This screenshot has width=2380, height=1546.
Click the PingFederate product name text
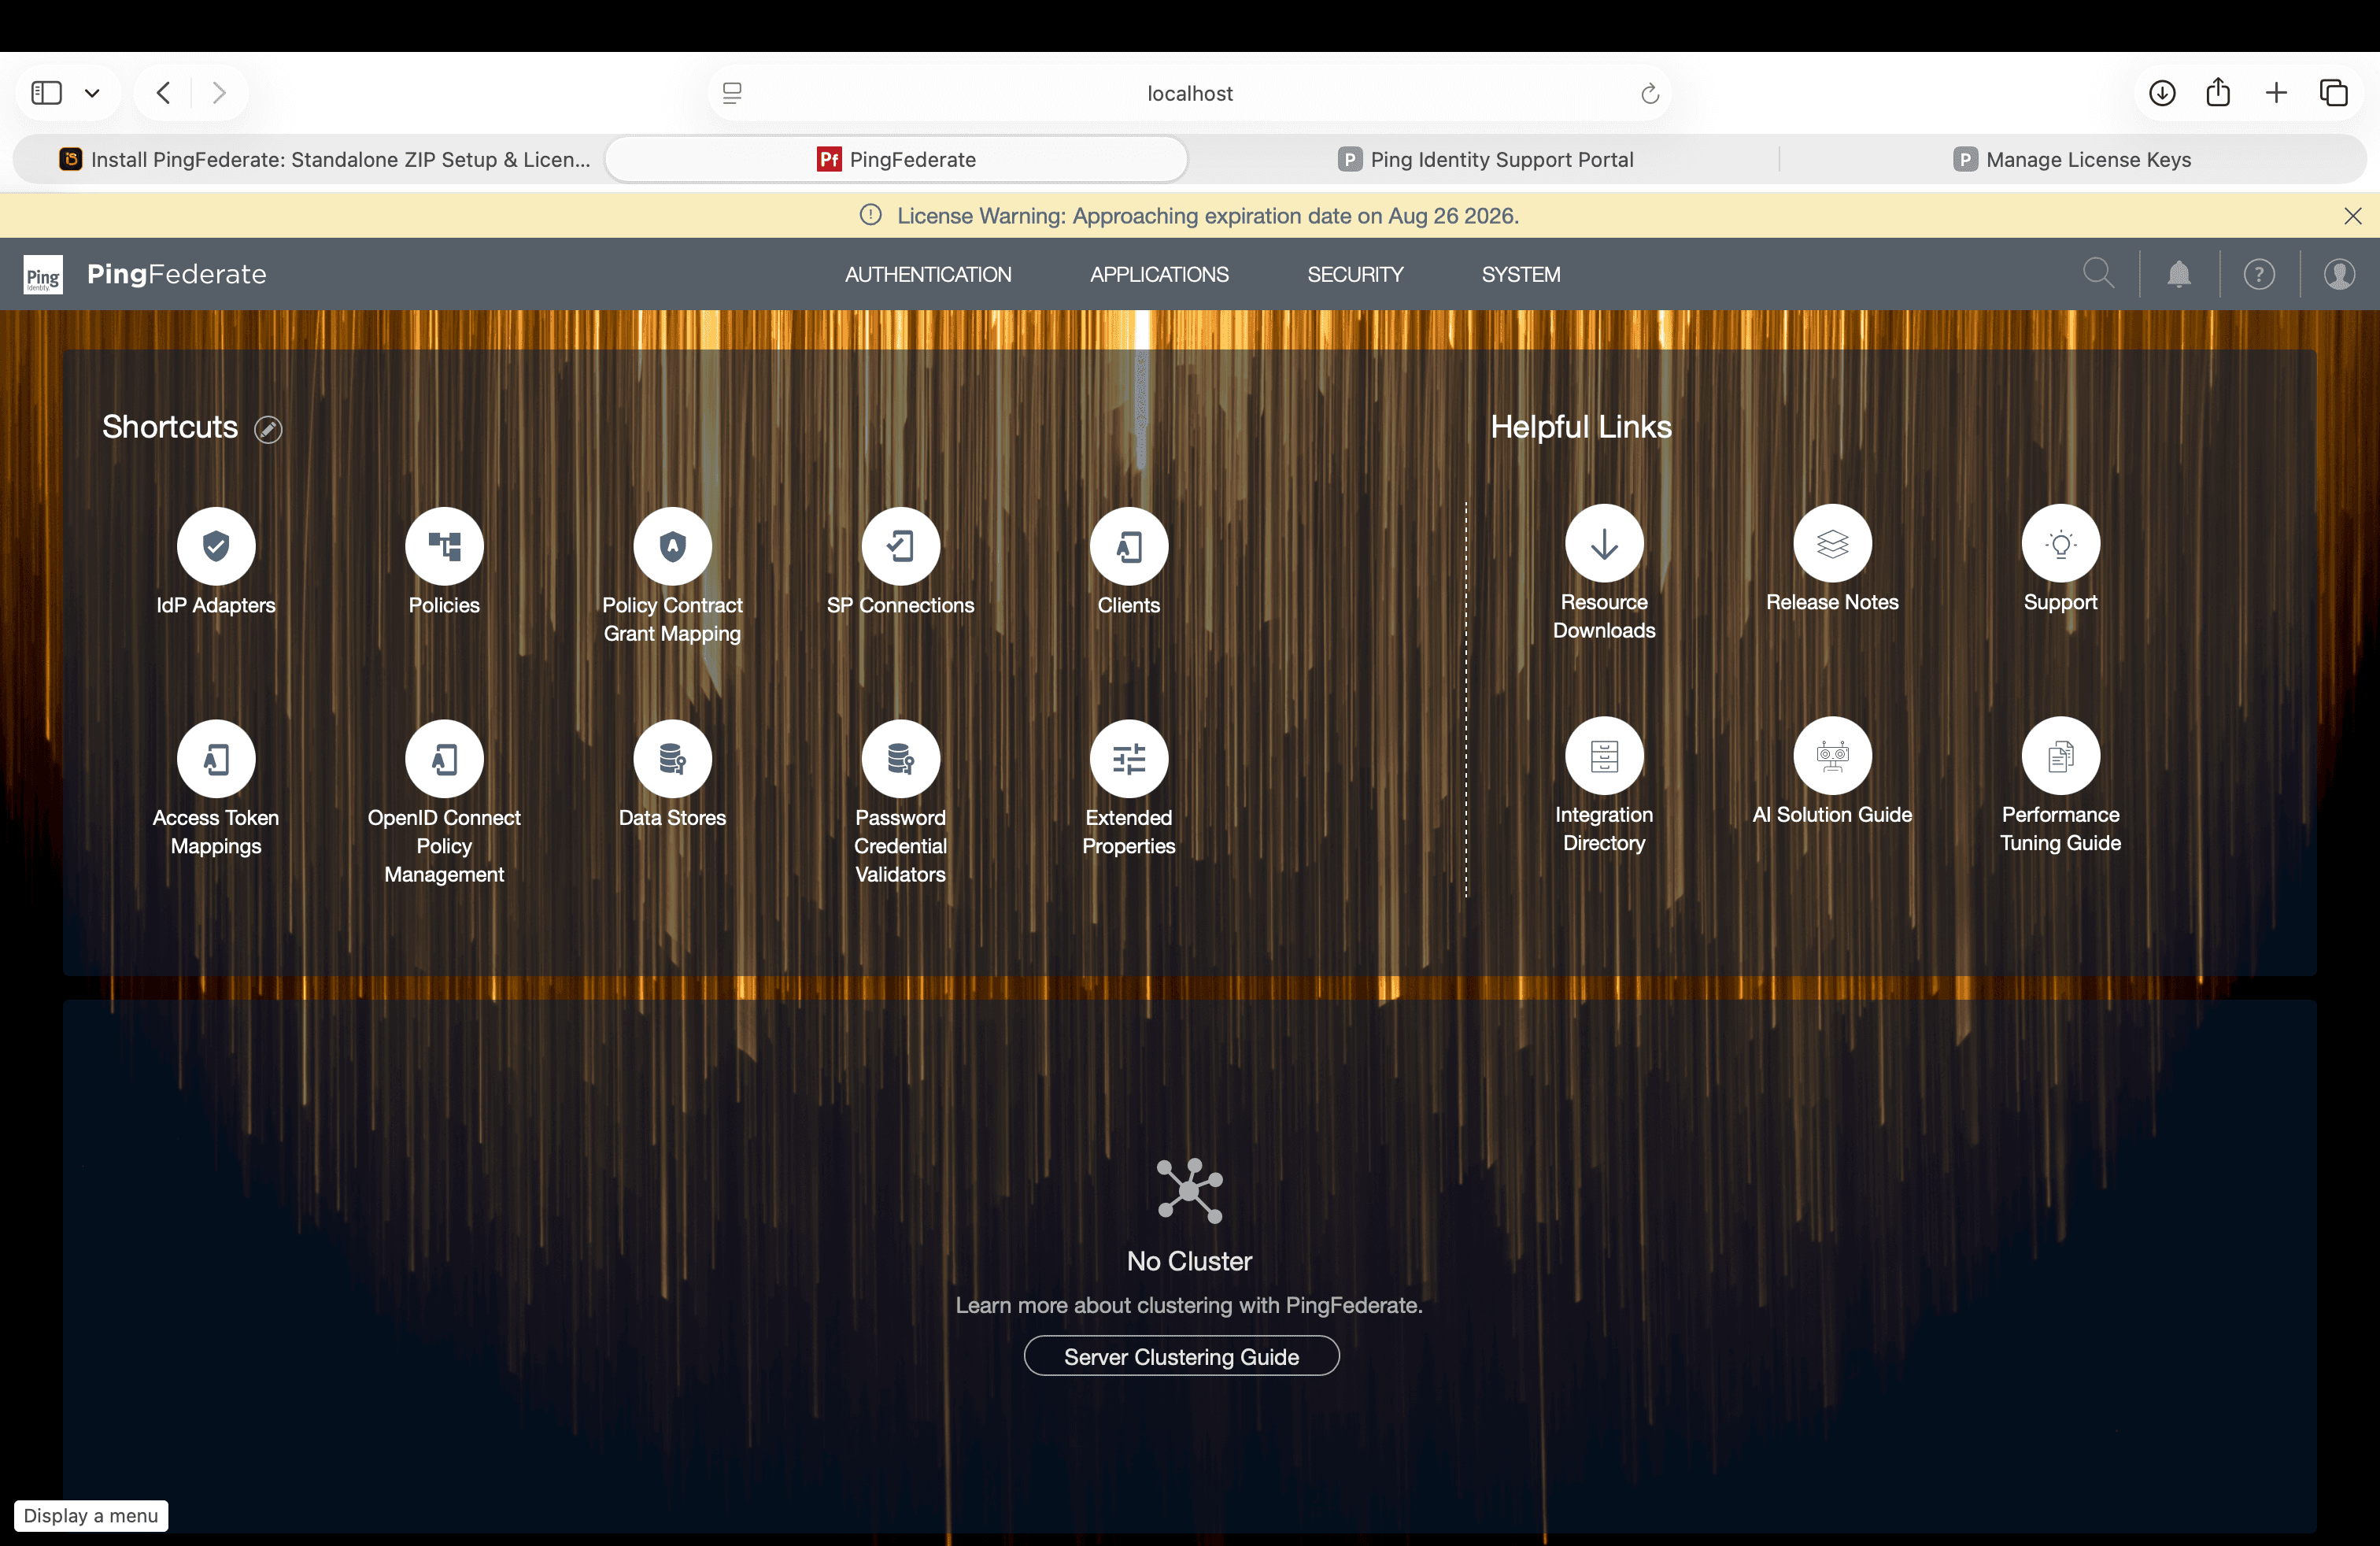177,274
